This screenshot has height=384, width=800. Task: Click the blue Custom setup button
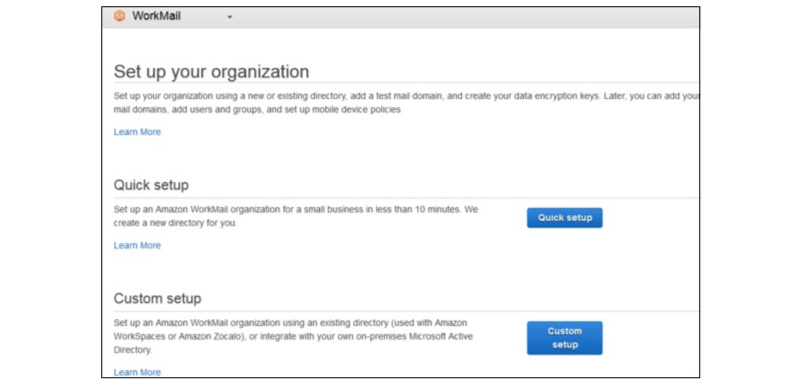564,338
